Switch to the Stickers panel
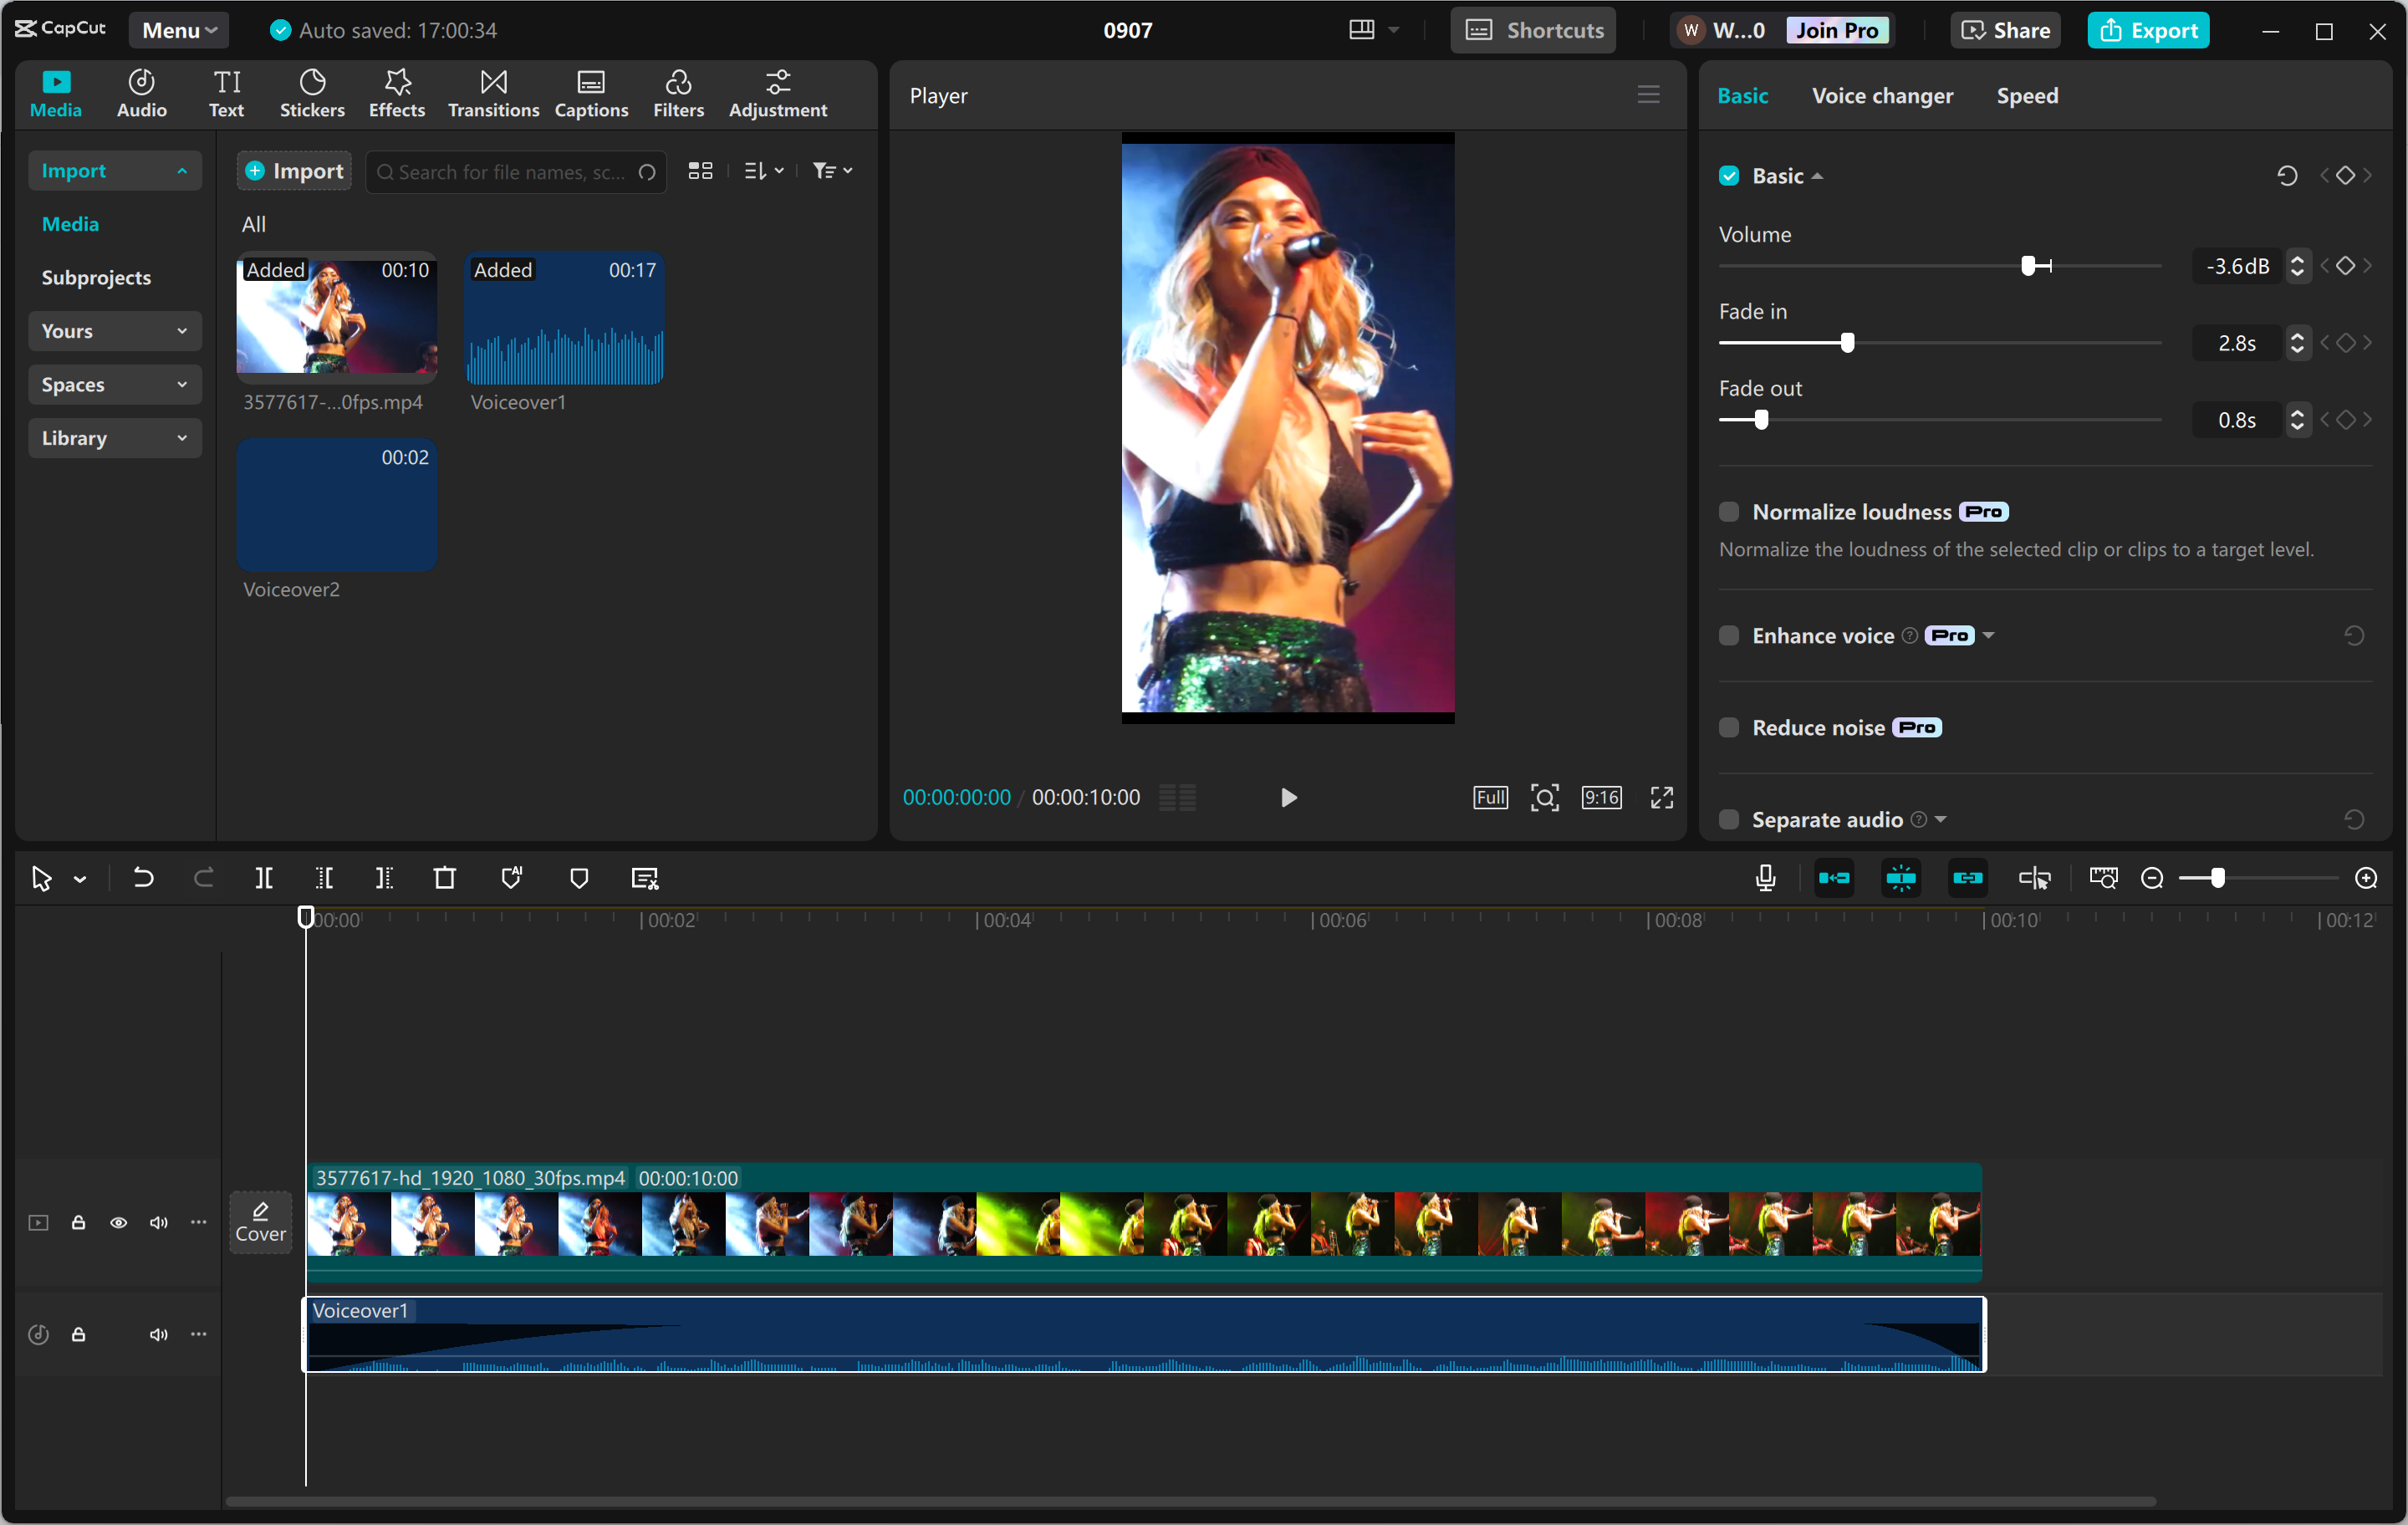The width and height of the screenshot is (2408, 1525). click(x=312, y=92)
